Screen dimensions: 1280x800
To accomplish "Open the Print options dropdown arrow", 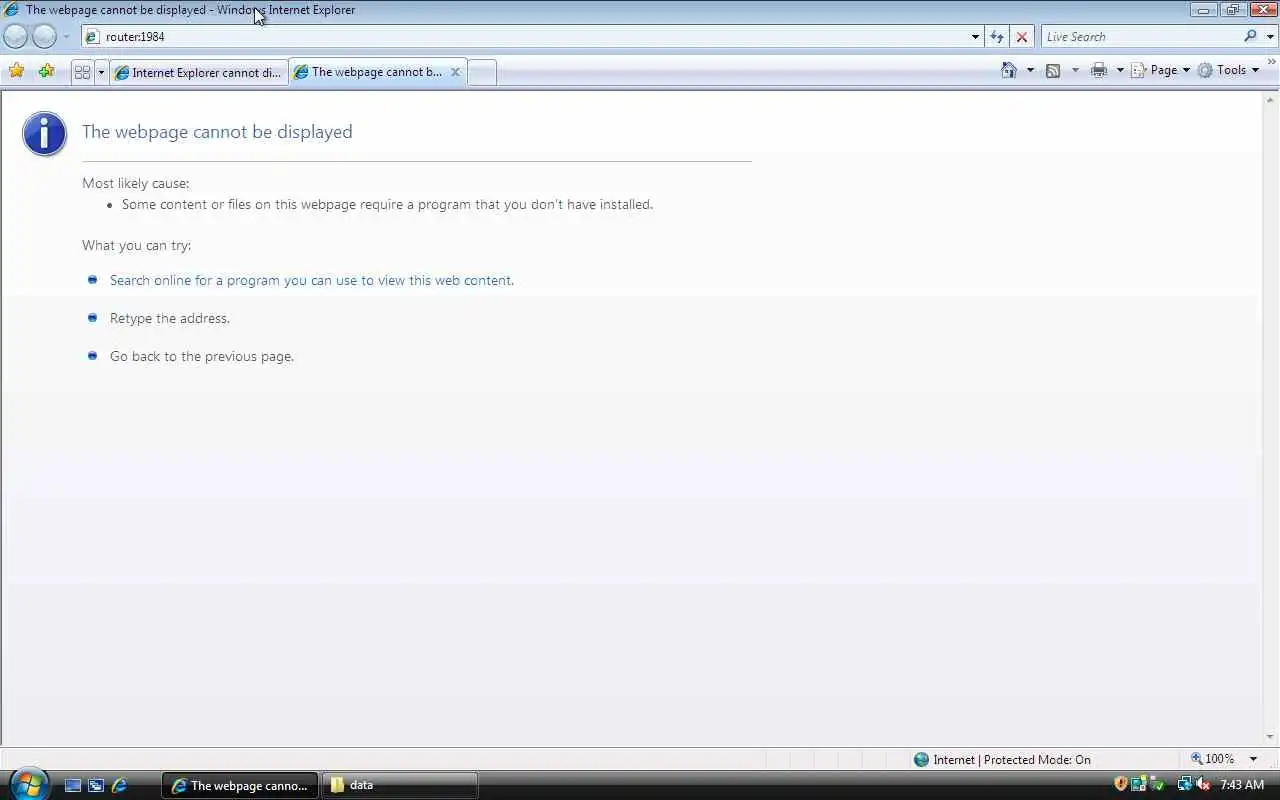I will point(1120,70).
